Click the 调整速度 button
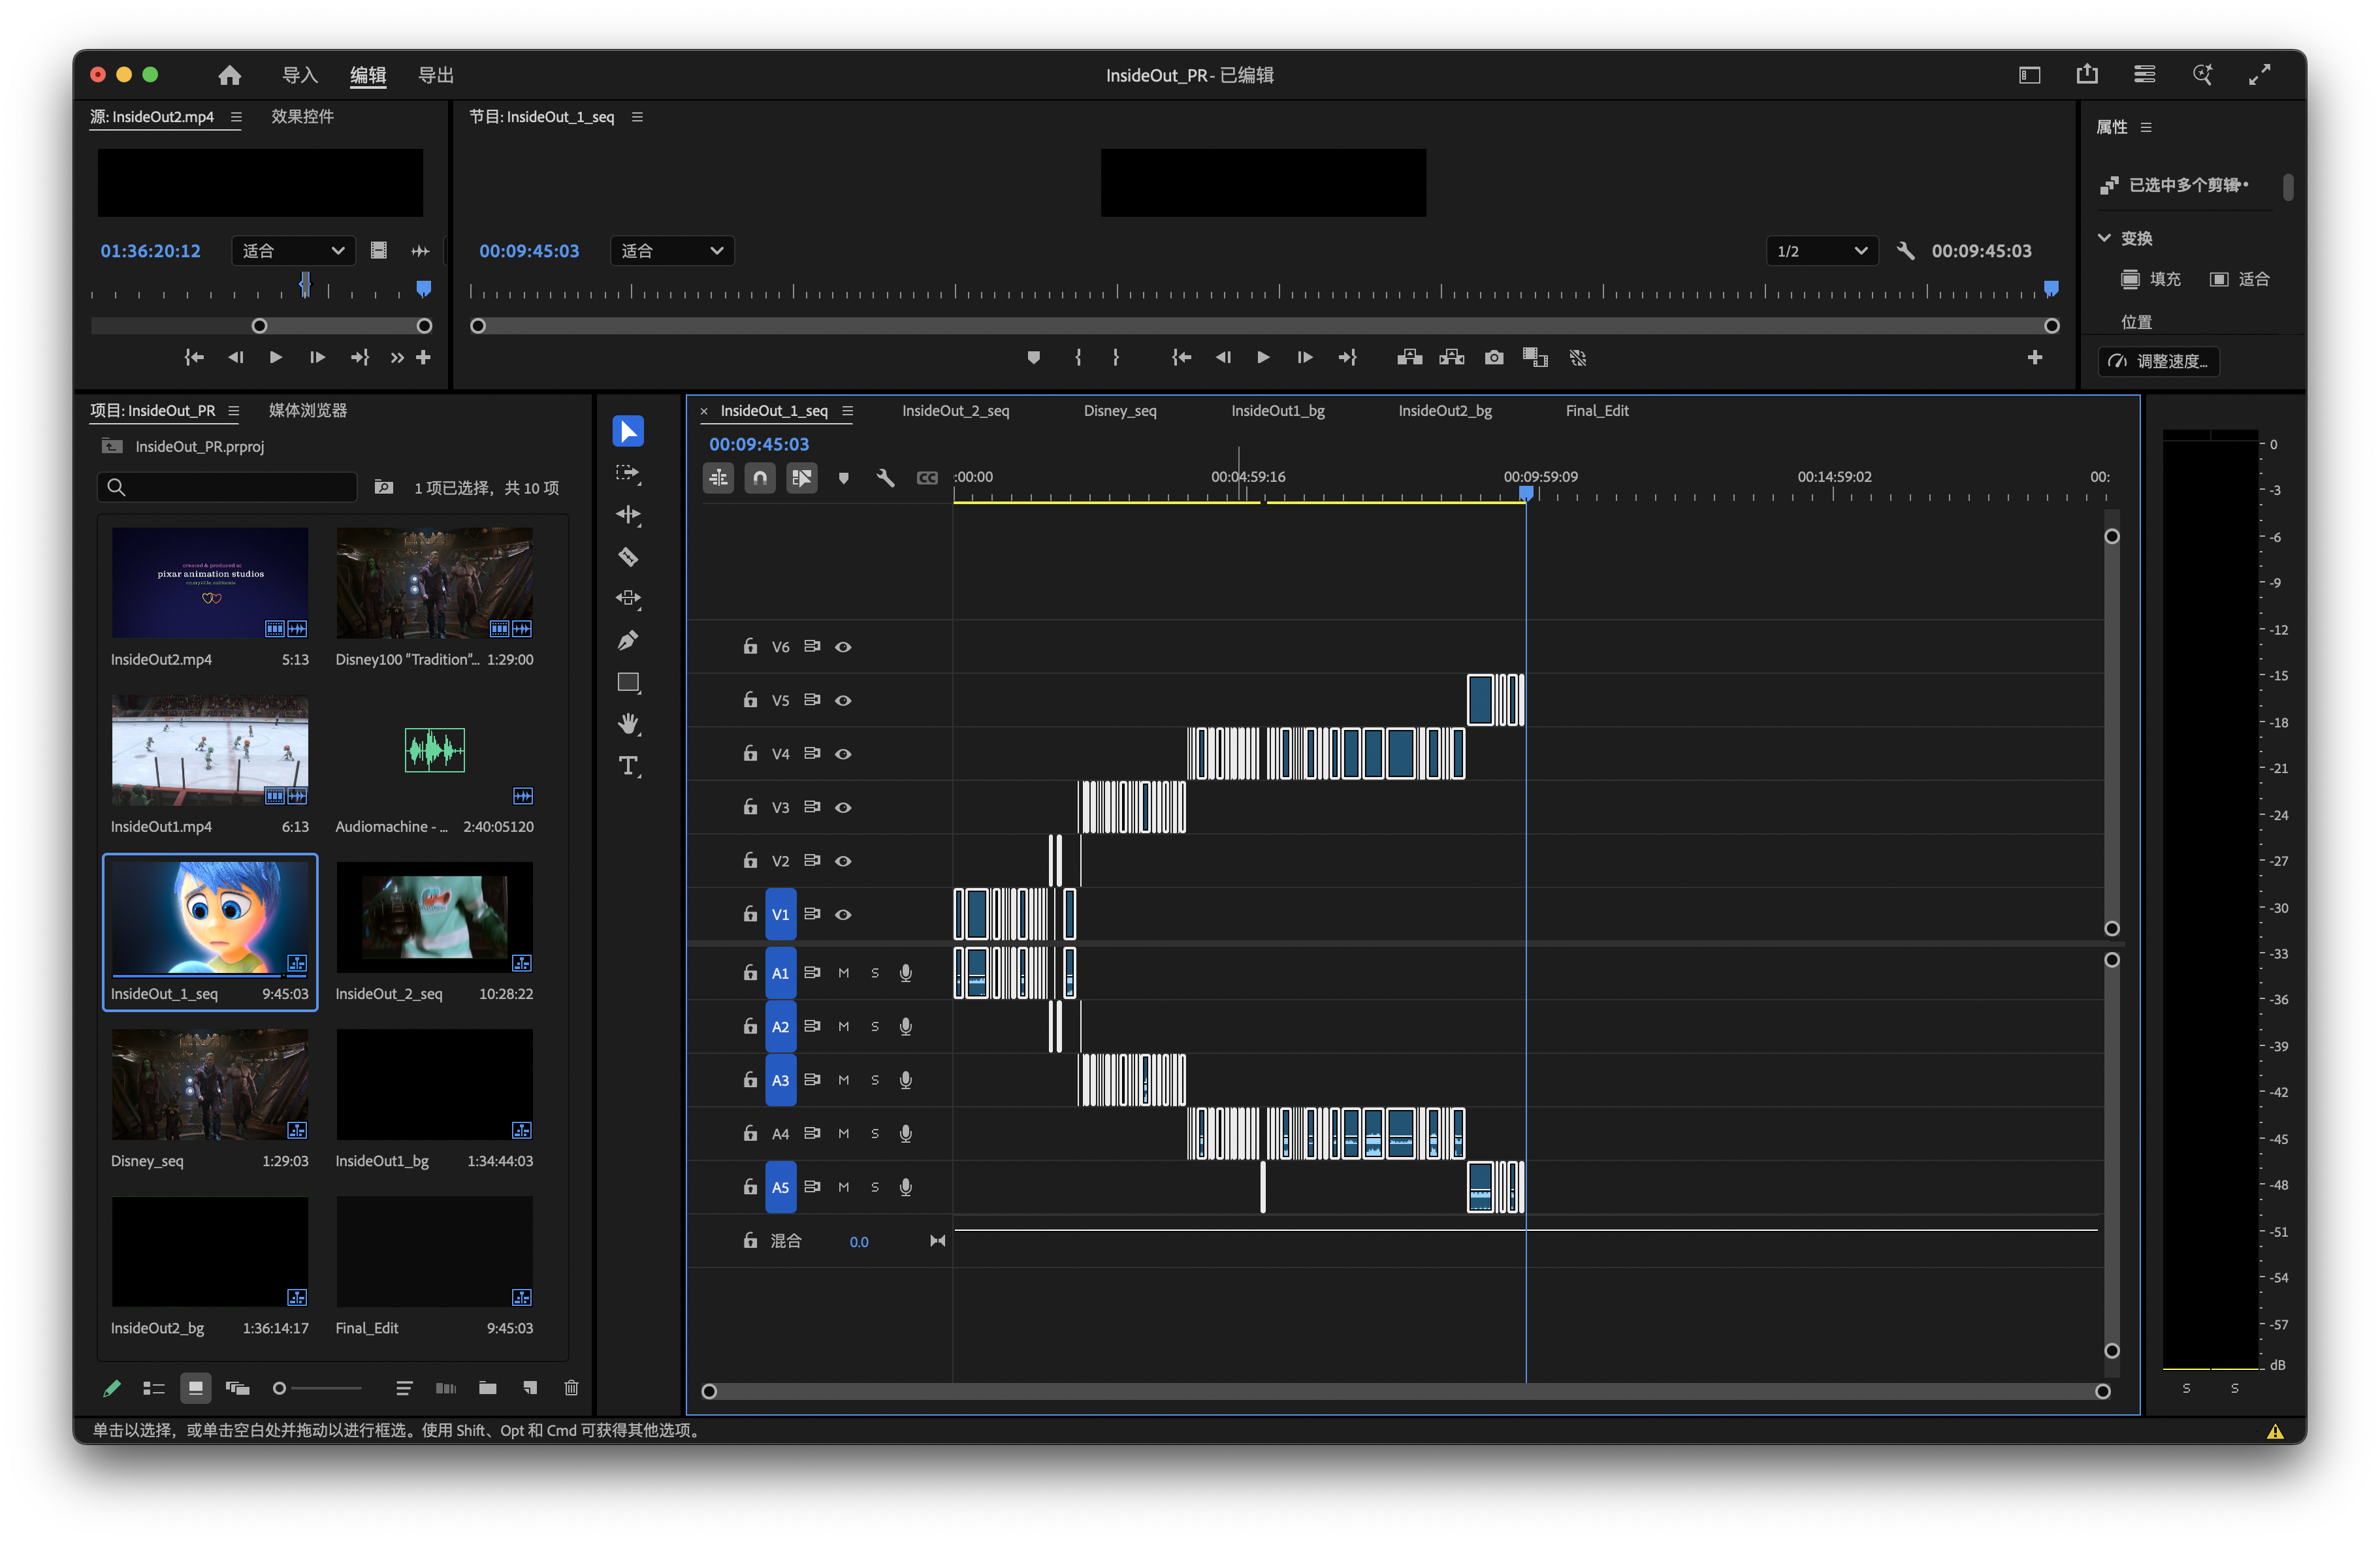The image size is (2380, 1541). (x=2158, y=361)
